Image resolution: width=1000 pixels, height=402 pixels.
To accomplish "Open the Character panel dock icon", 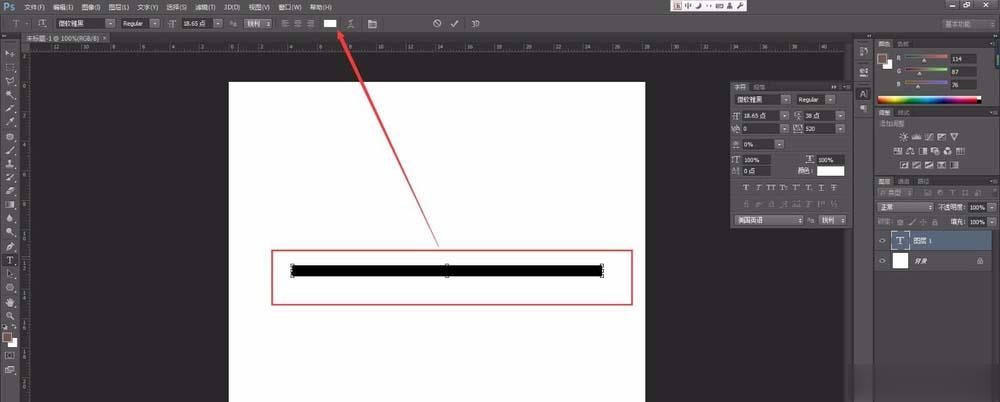I will [864, 94].
